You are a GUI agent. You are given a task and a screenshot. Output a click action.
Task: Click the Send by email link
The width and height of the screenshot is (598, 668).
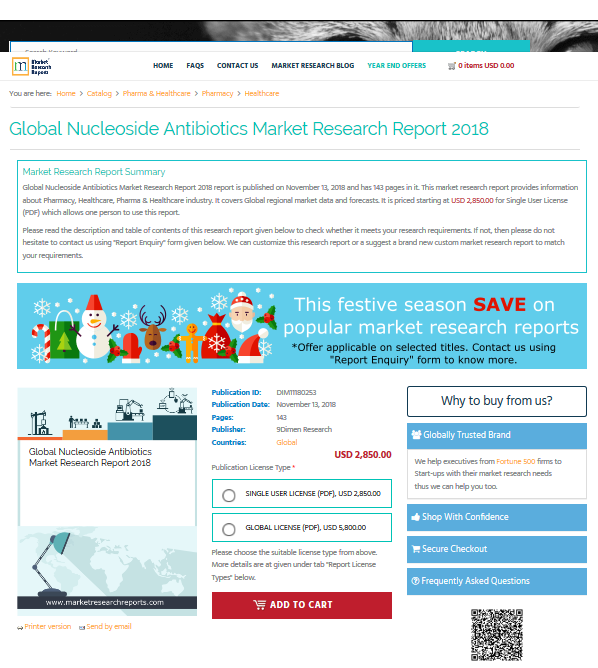(109, 626)
